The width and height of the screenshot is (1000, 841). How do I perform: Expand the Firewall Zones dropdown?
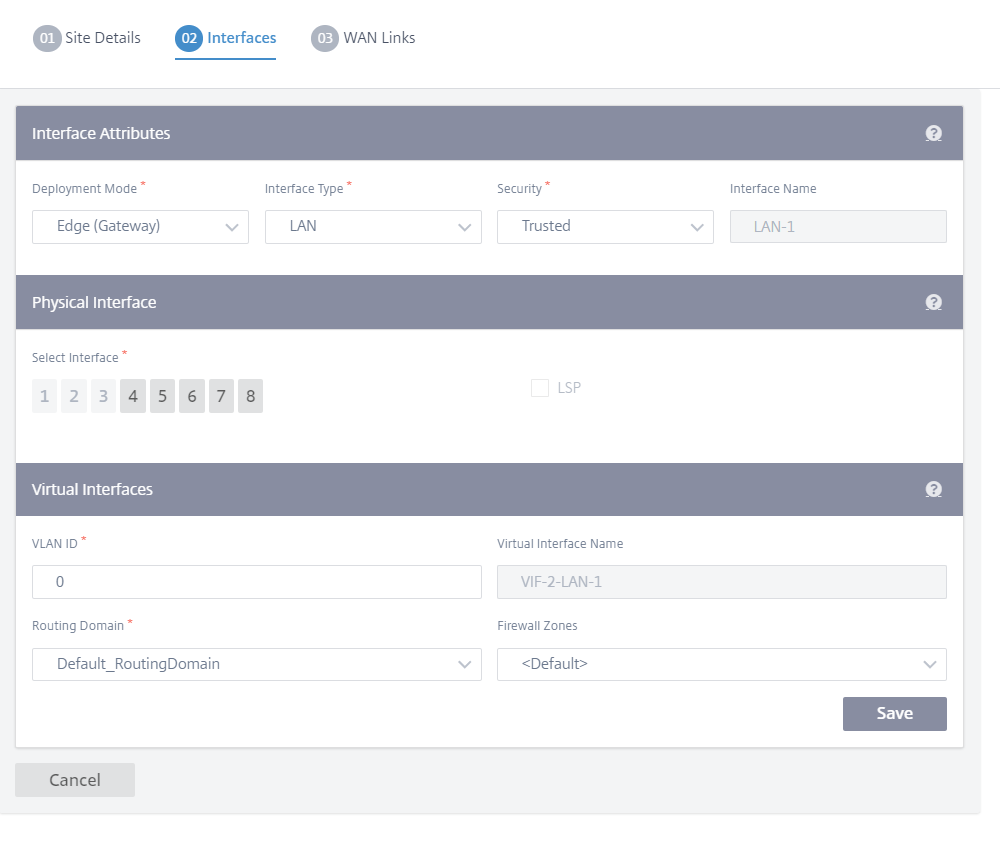(x=722, y=664)
